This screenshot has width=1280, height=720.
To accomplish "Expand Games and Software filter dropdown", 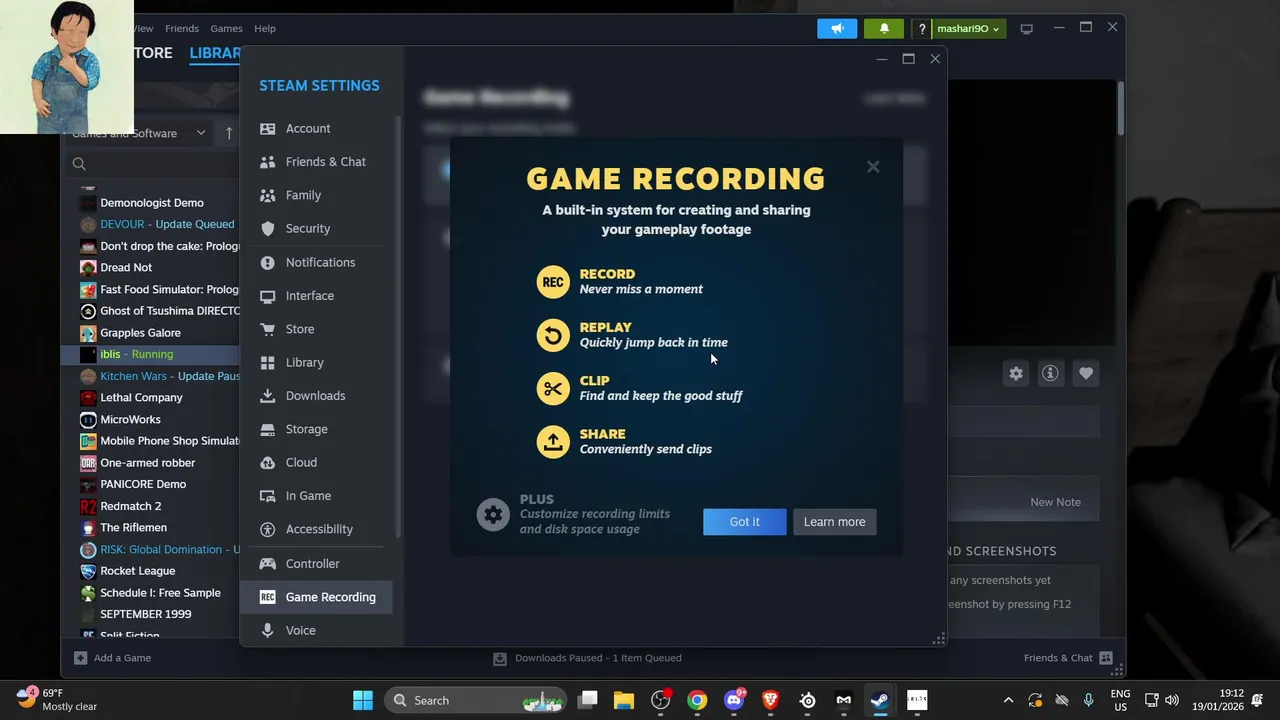I will click(201, 133).
